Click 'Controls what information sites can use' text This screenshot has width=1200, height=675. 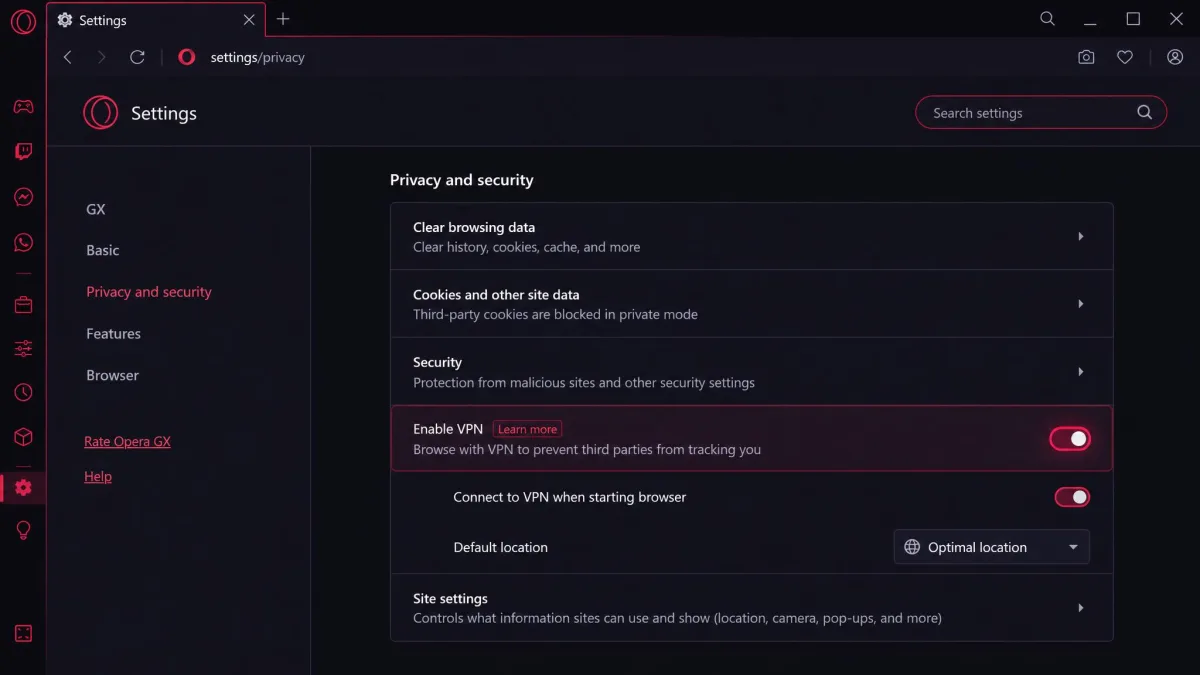point(677,618)
